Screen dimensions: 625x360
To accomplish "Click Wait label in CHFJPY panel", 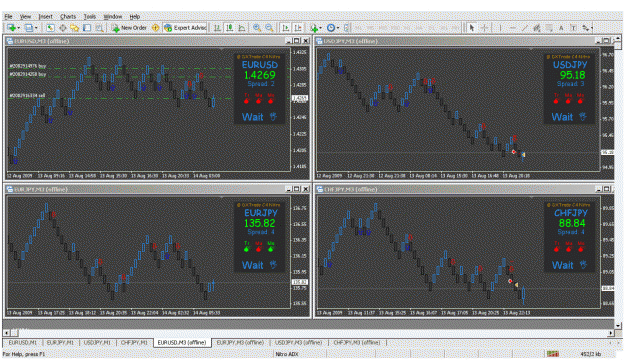I will [x=562, y=265].
